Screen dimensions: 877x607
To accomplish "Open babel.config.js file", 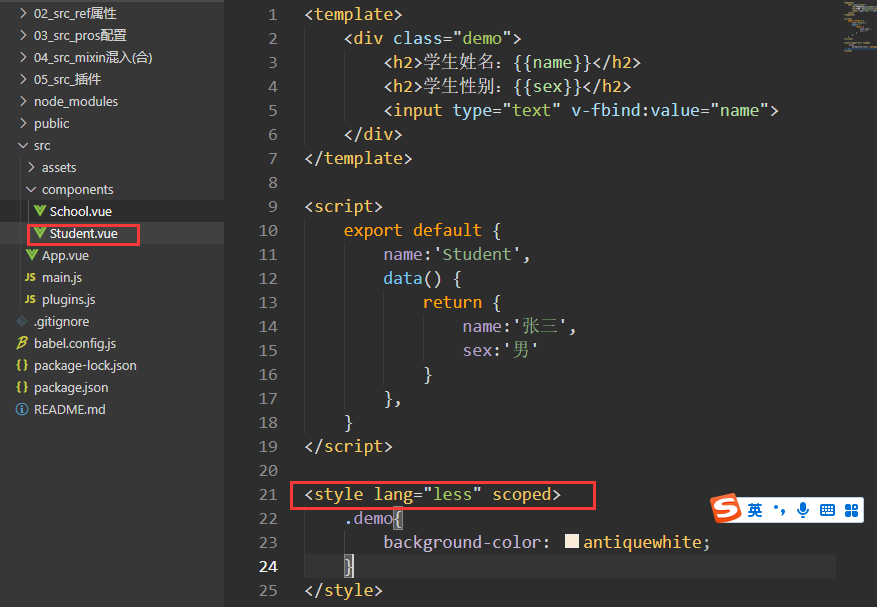I will click(75, 344).
